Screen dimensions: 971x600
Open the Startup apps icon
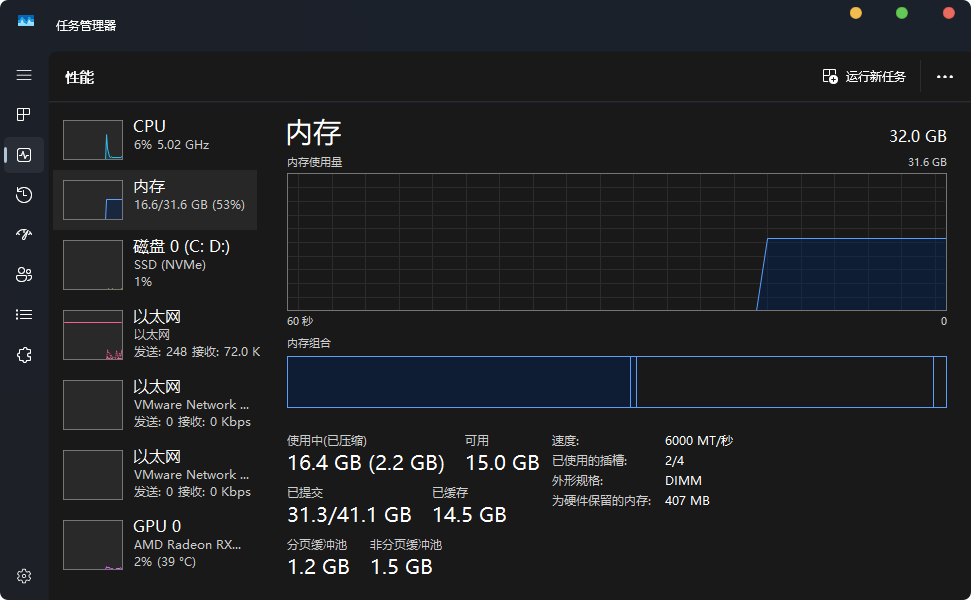pyautogui.click(x=24, y=235)
